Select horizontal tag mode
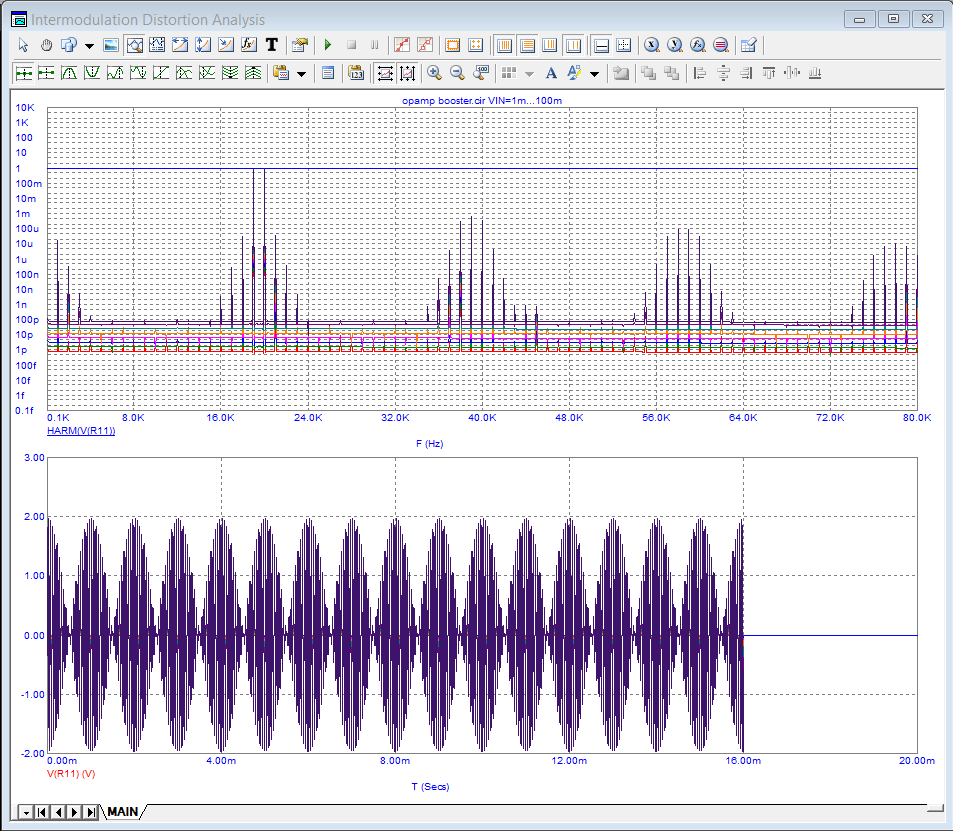The width and height of the screenshot is (953, 831). click(x=180, y=45)
